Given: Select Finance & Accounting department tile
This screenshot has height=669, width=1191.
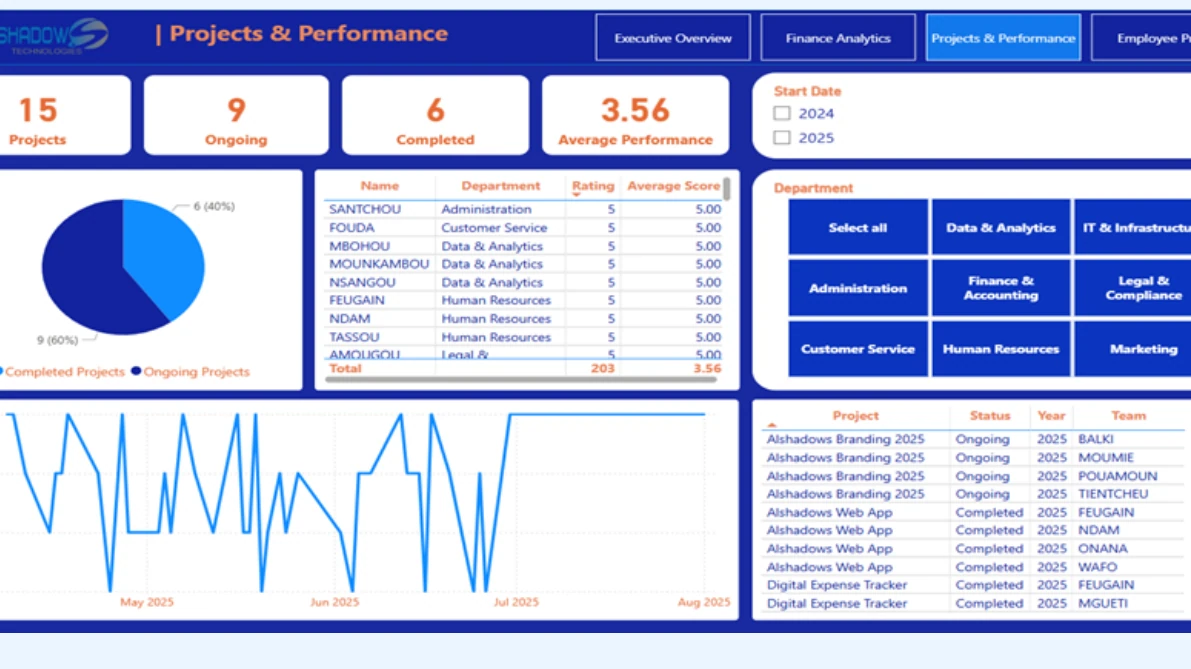Looking at the screenshot, I should 1000,288.
